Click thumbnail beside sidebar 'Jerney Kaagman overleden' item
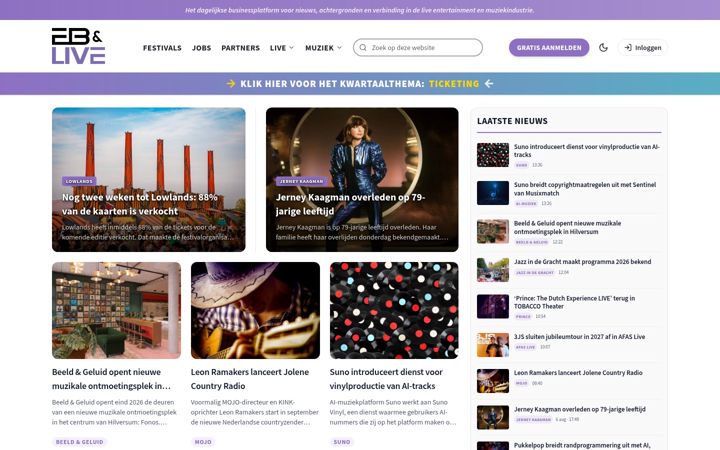This screenshot has width=720, height=450. (x=493, y=417)
